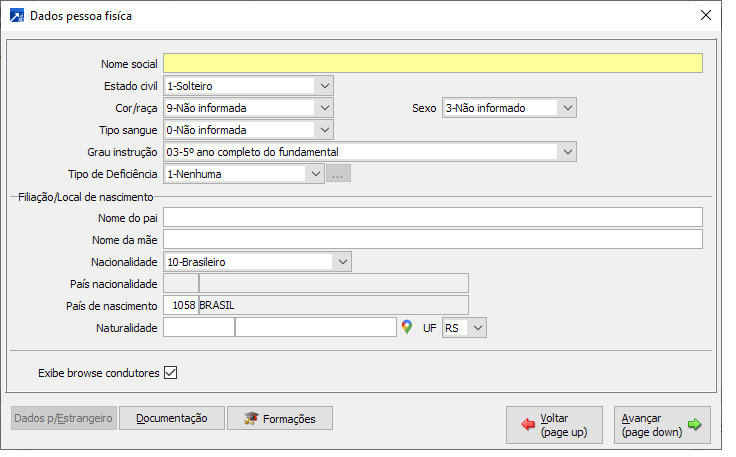Open the Tipo sangue dropdown
Image resolution: width=736 pixels, height=457 pixels.
tap(324, 130)
